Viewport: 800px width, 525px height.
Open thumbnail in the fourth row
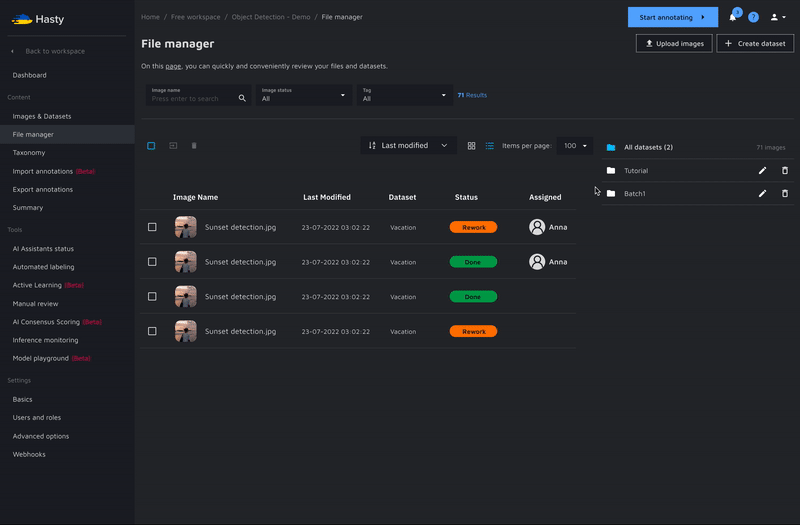click(186, 331)
